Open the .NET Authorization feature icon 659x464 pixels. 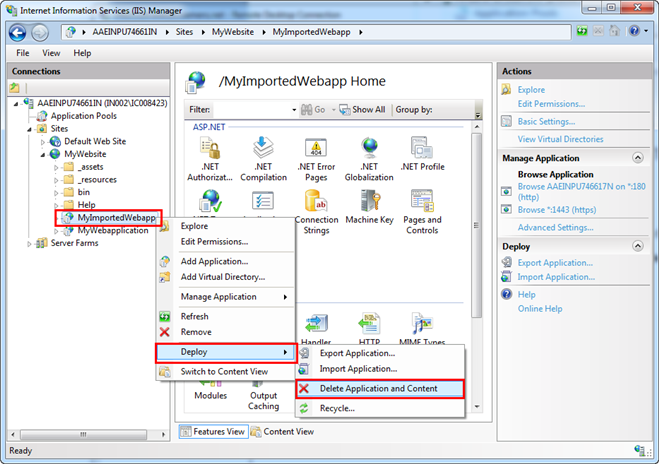click(x=210, y=155)
